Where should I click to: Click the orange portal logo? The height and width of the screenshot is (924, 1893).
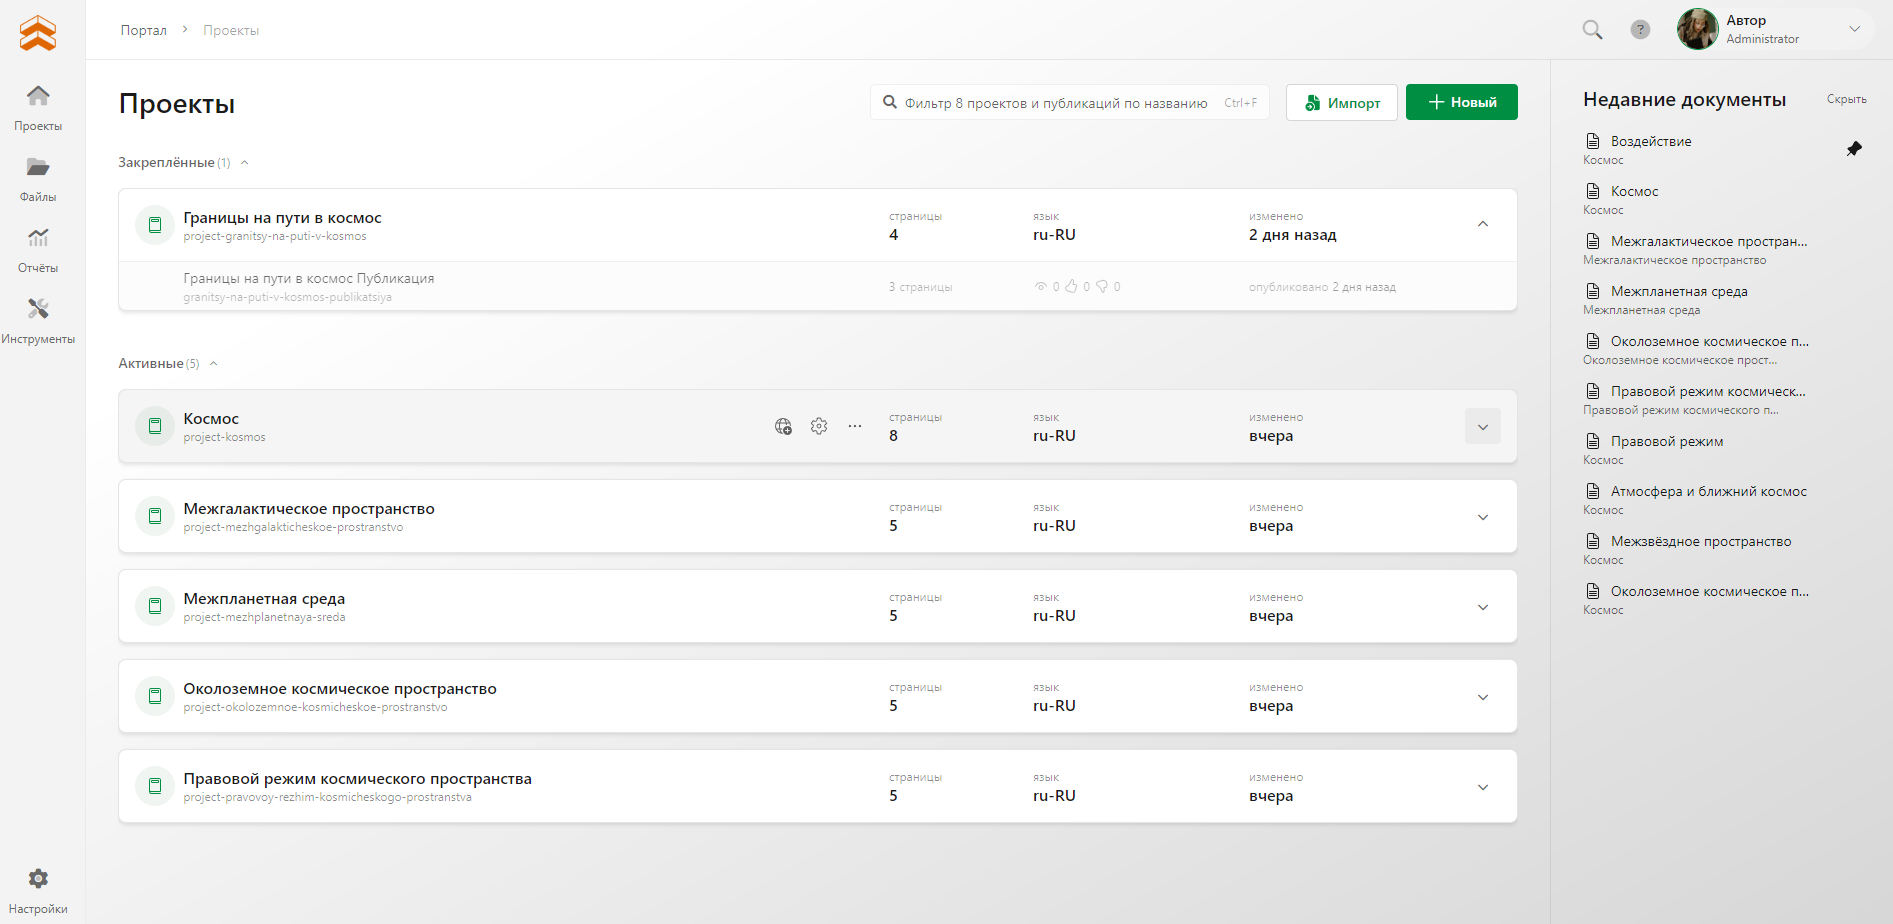coord(38,32)
